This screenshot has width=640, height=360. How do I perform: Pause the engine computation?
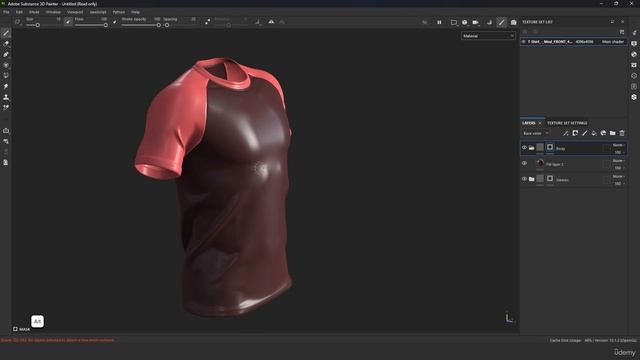439,22
